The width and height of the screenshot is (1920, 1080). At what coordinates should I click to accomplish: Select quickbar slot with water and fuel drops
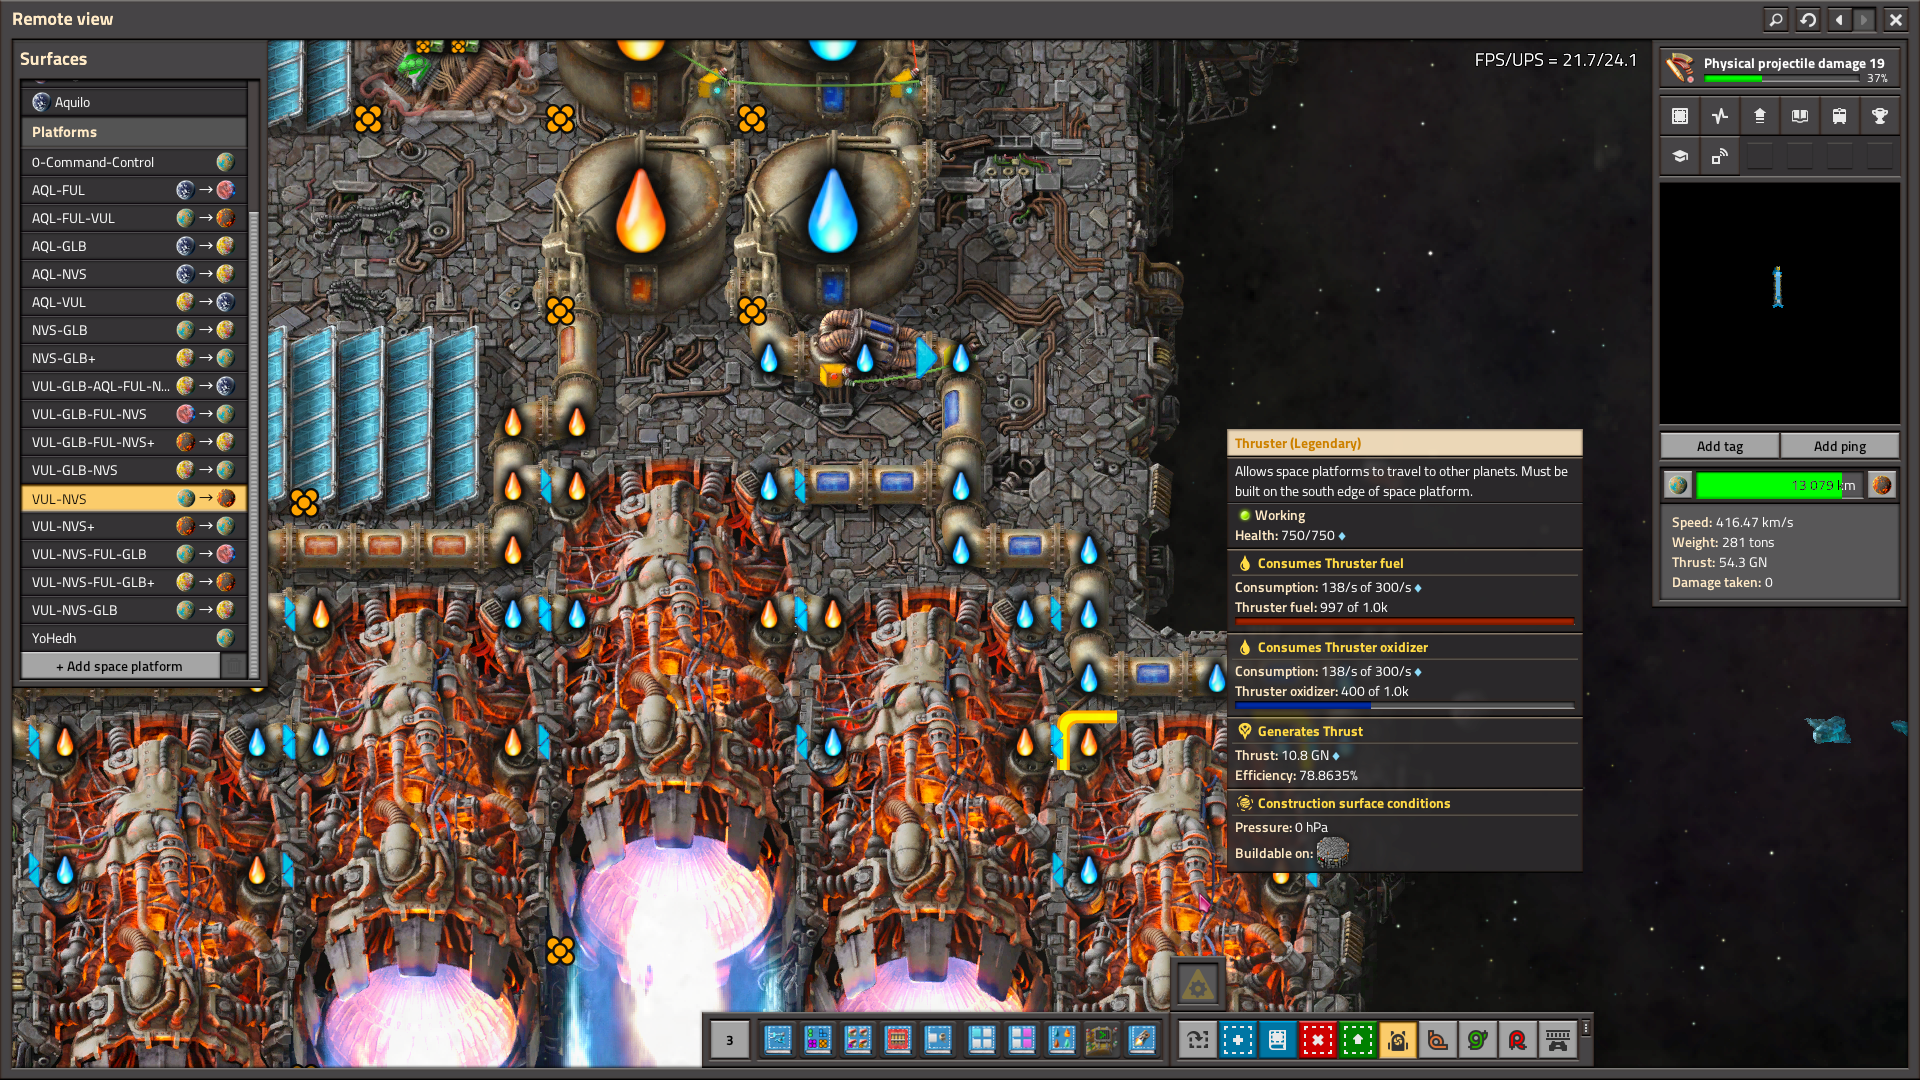pos(1062,1040)
